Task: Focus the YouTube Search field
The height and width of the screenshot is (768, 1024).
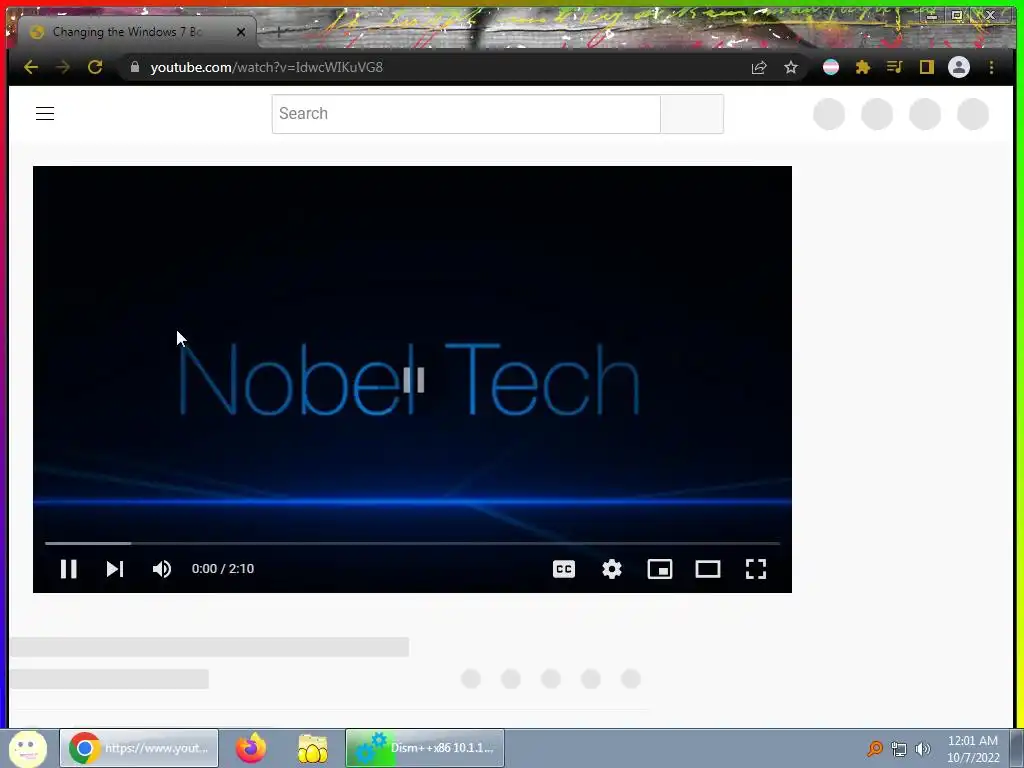Action: point(466,114)
